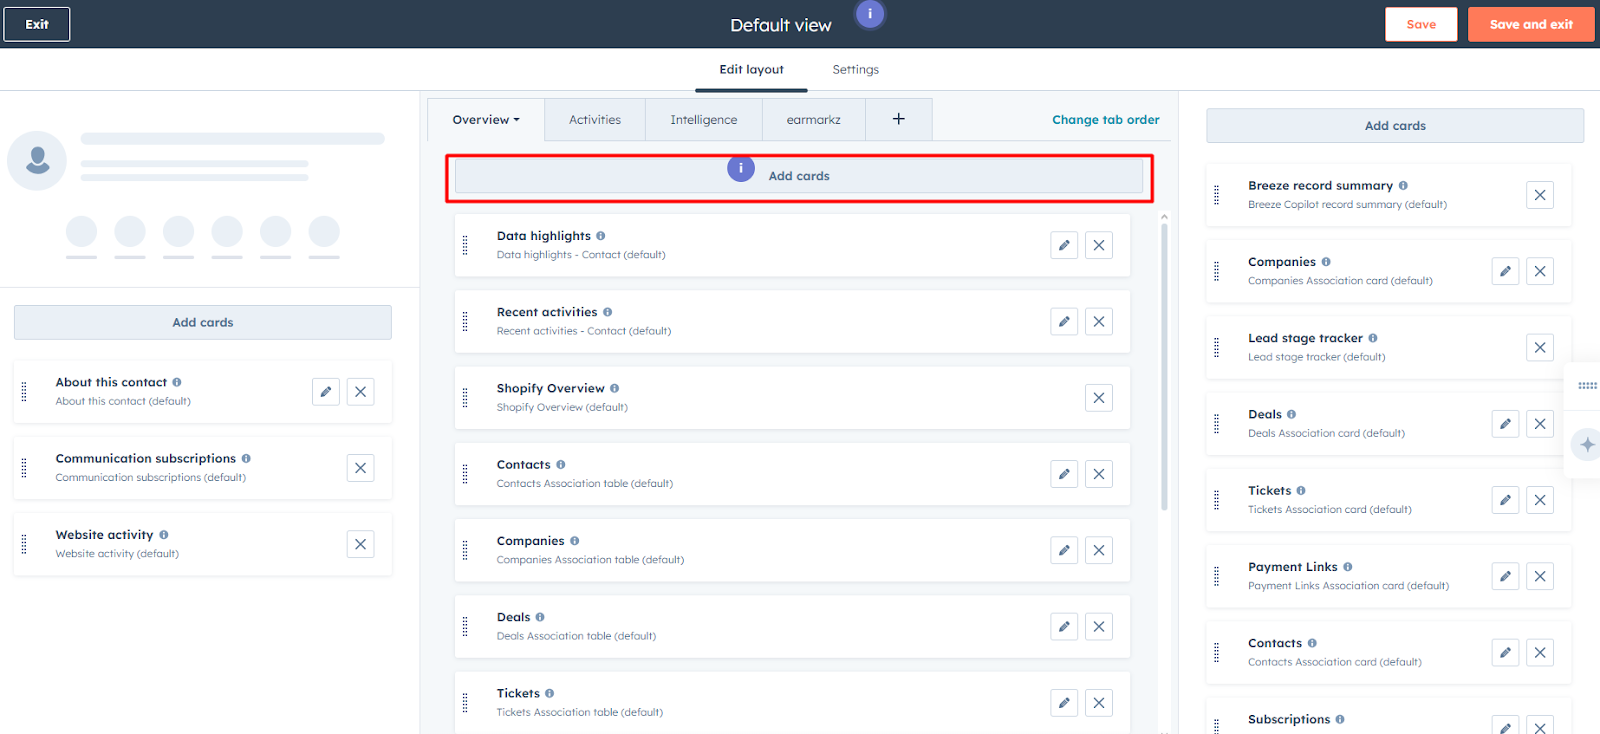Open the Overview tab dropdown
The image size is (1600, 734).
click(486, 120)
